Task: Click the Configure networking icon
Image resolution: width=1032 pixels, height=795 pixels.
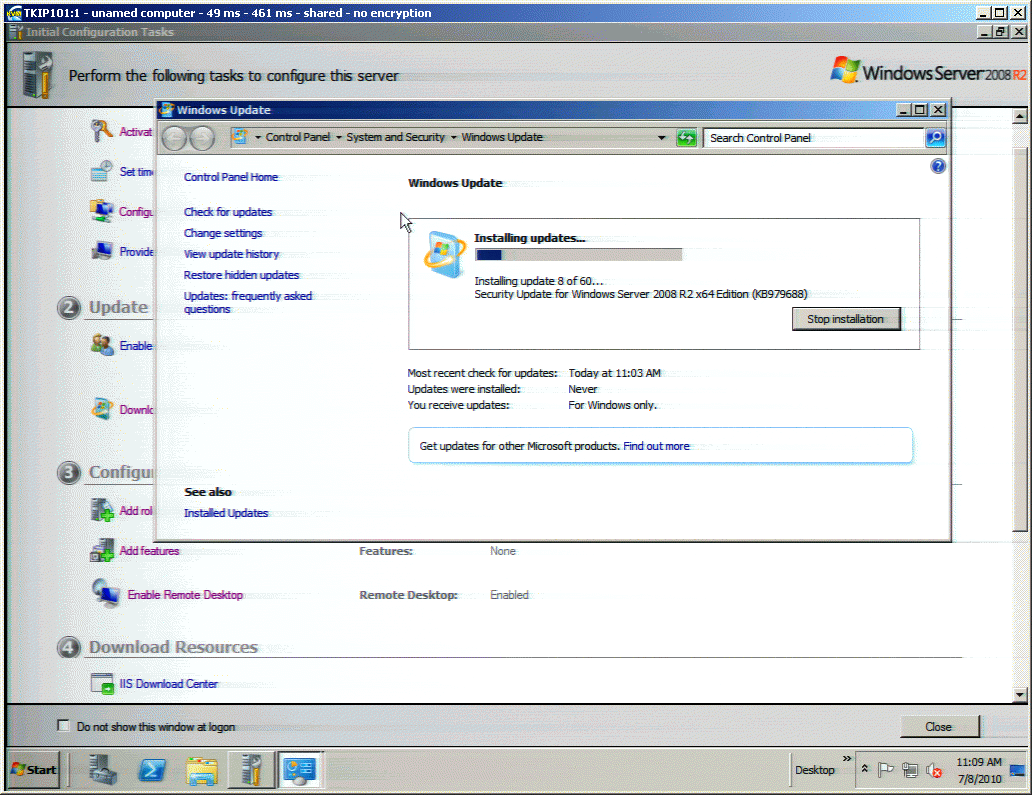Action: coord(101,211)
